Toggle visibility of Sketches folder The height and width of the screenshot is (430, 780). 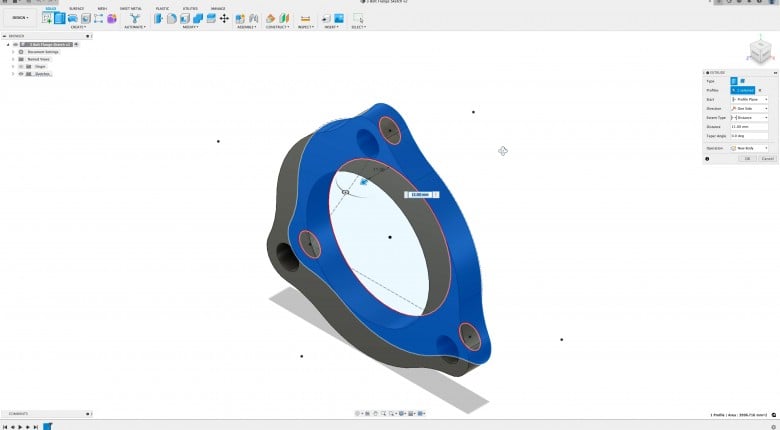pos(21,74)
